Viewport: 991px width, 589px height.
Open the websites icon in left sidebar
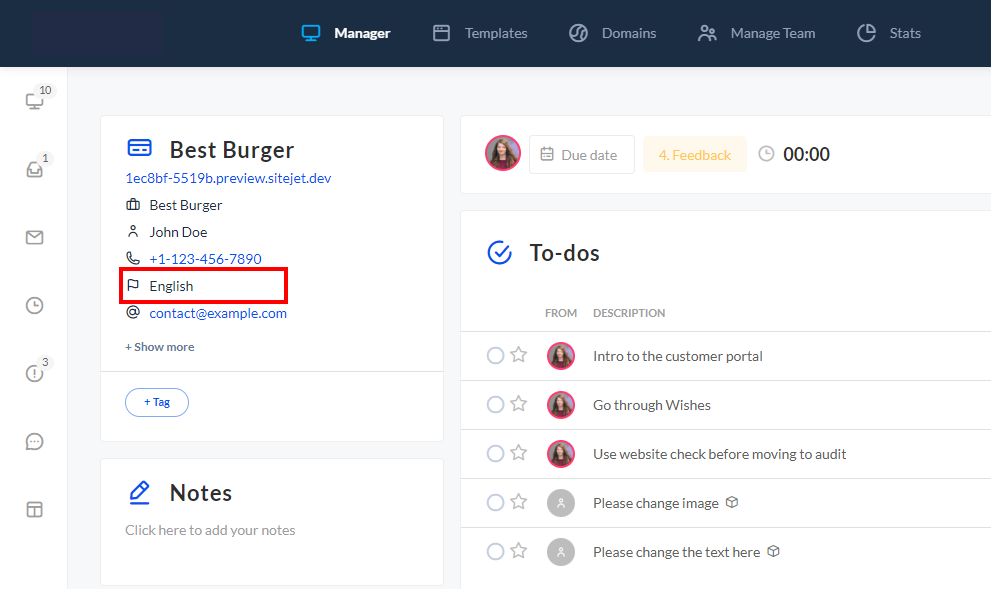pos(35,101)
